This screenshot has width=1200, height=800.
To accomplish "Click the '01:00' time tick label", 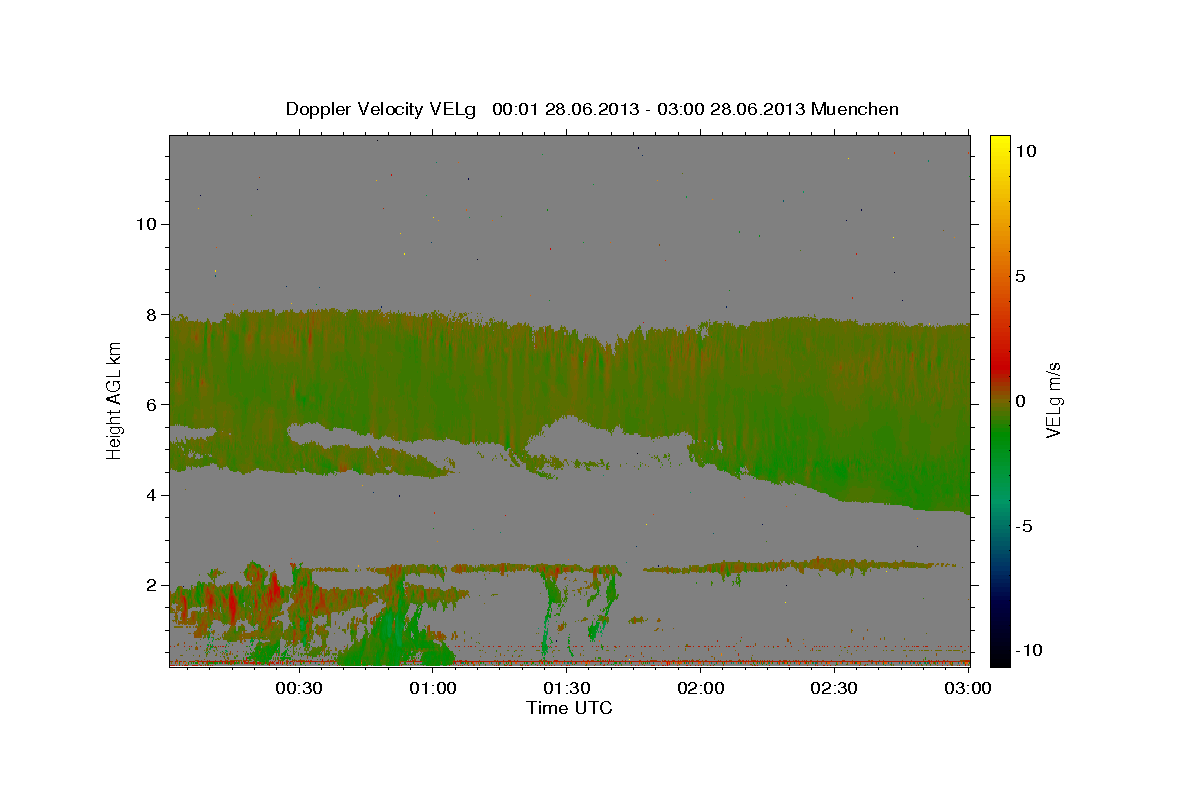I will click(435, 689).
